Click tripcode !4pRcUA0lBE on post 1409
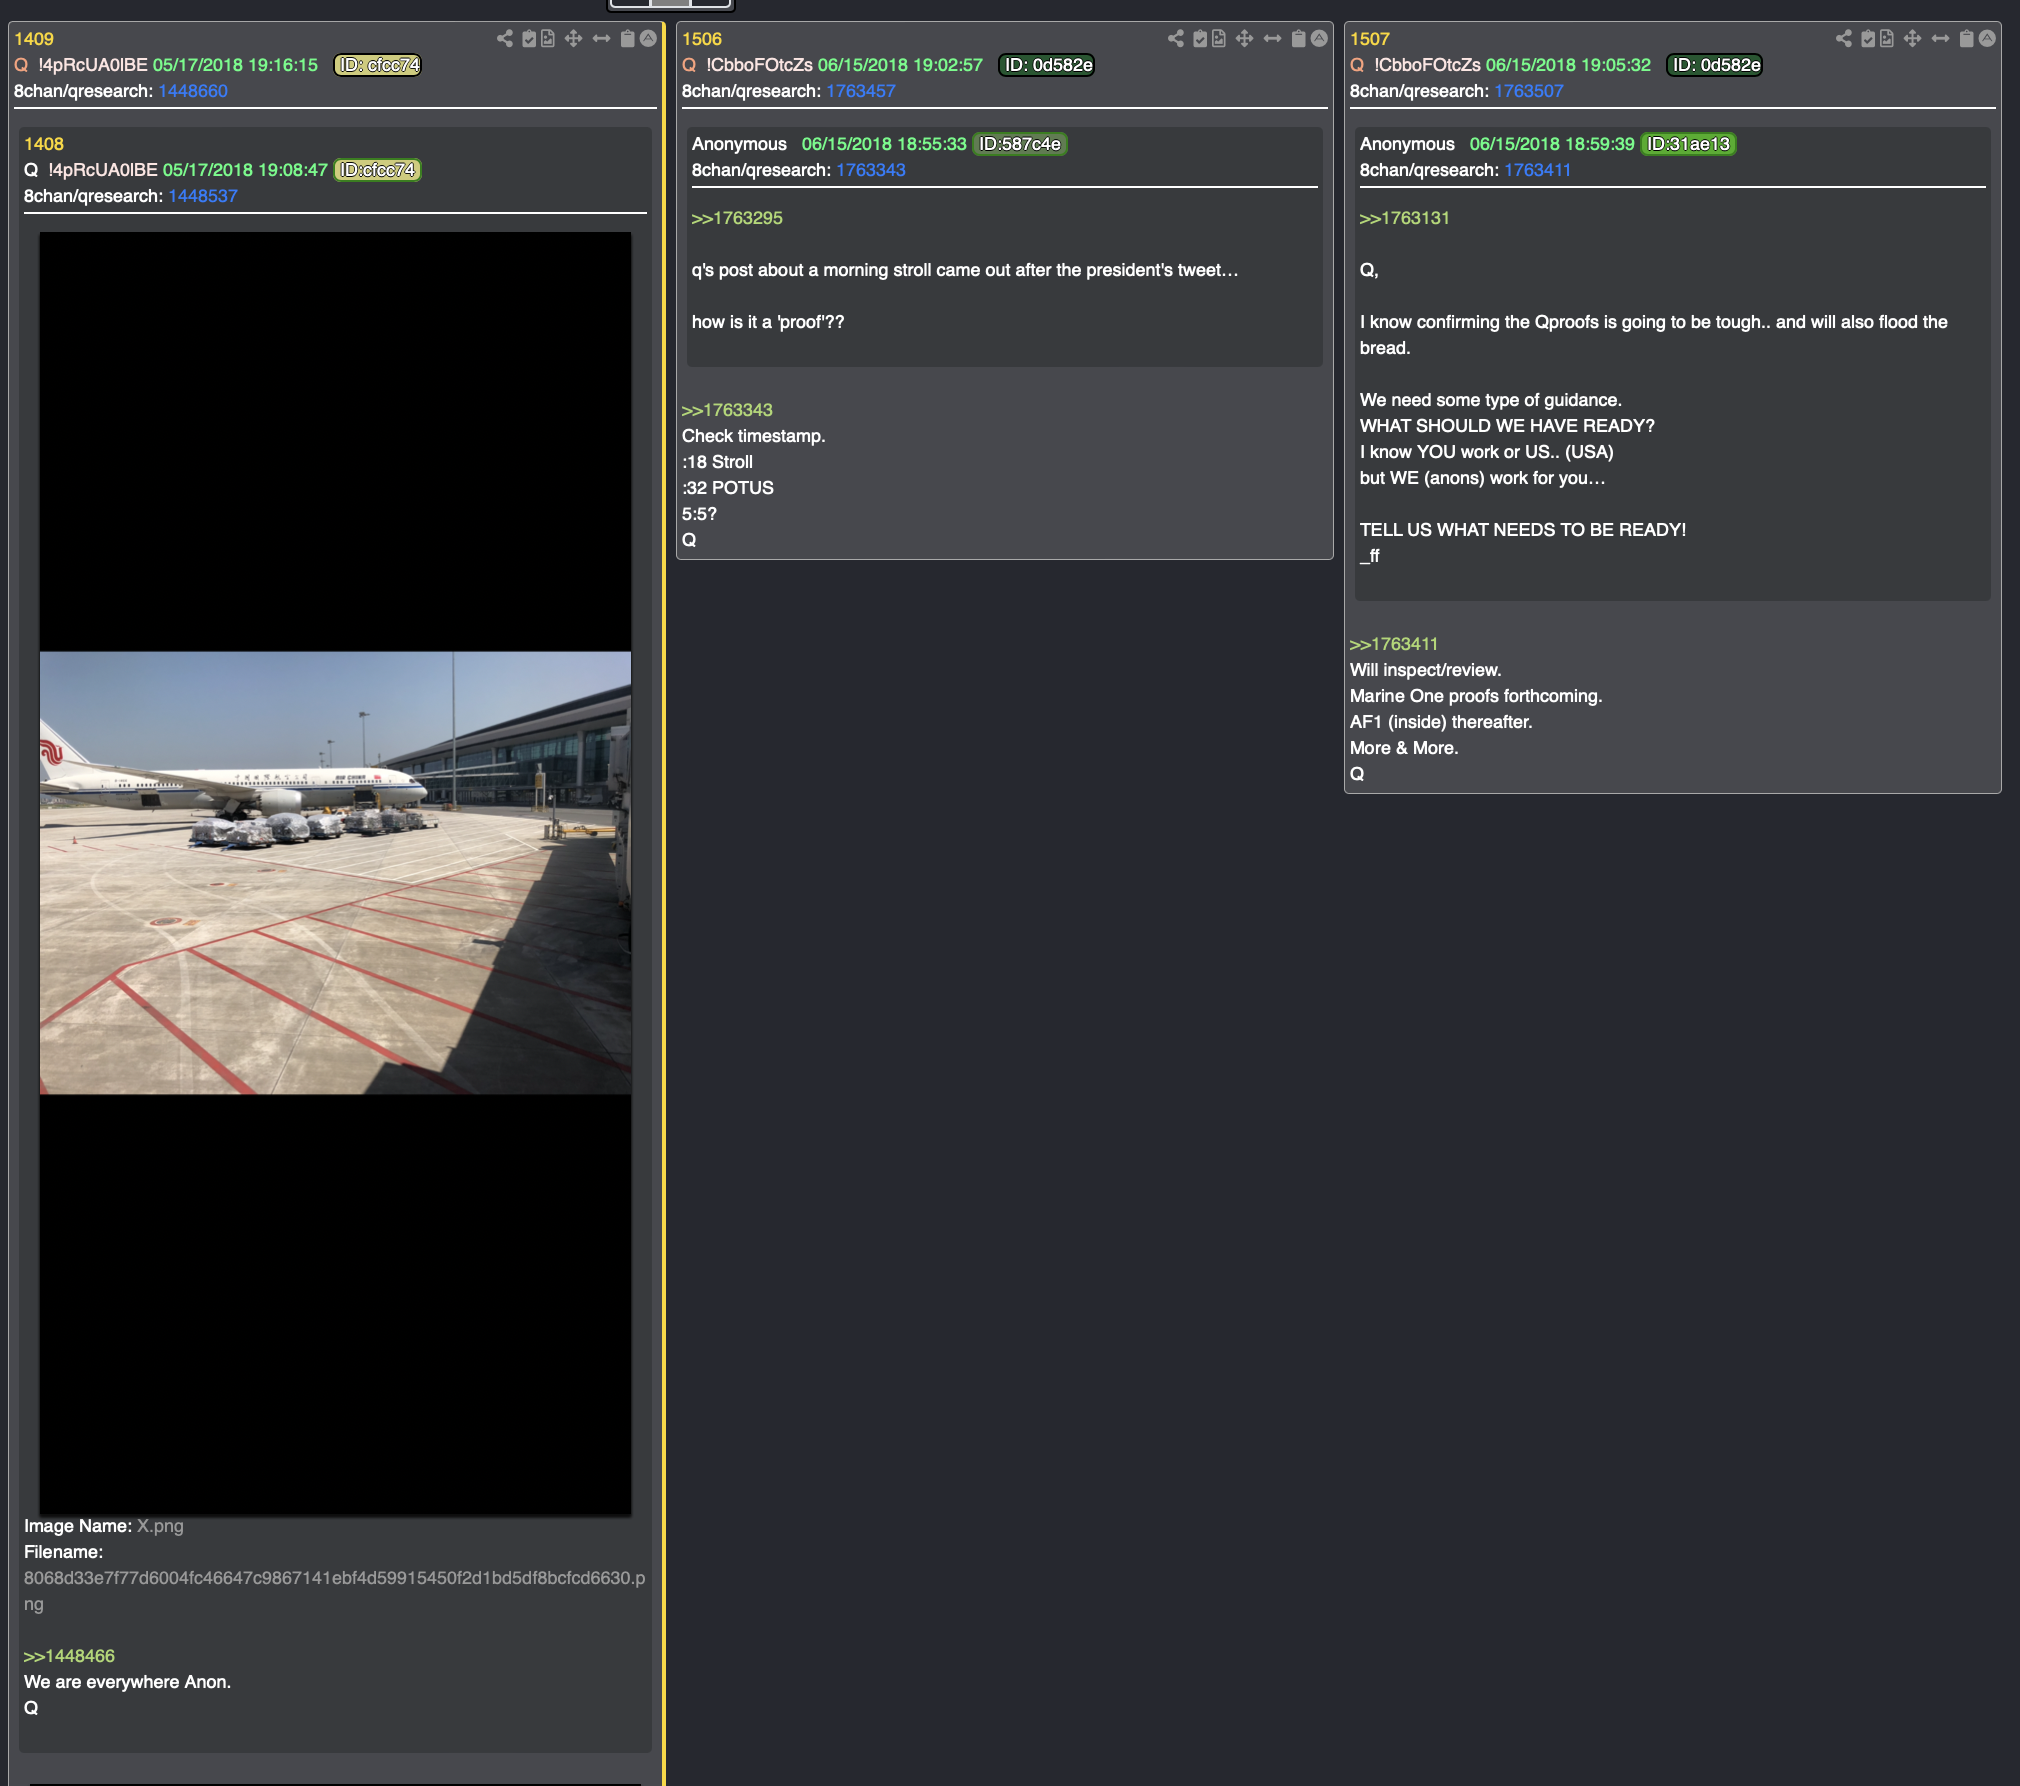The height and width of the screenshot is (1786, 2020). click(x=93, y=65)
